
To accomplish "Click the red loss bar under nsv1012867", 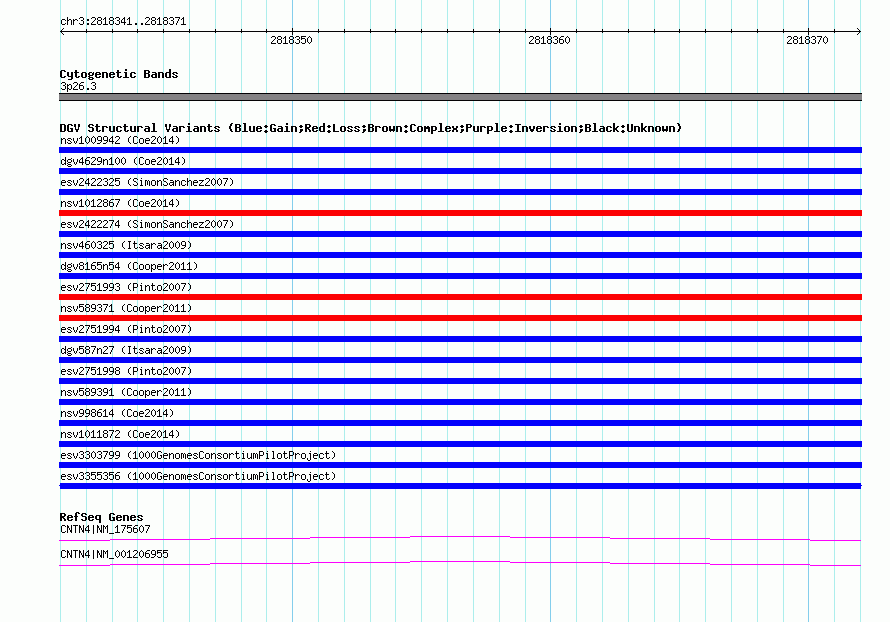I will tap(460, 213).
